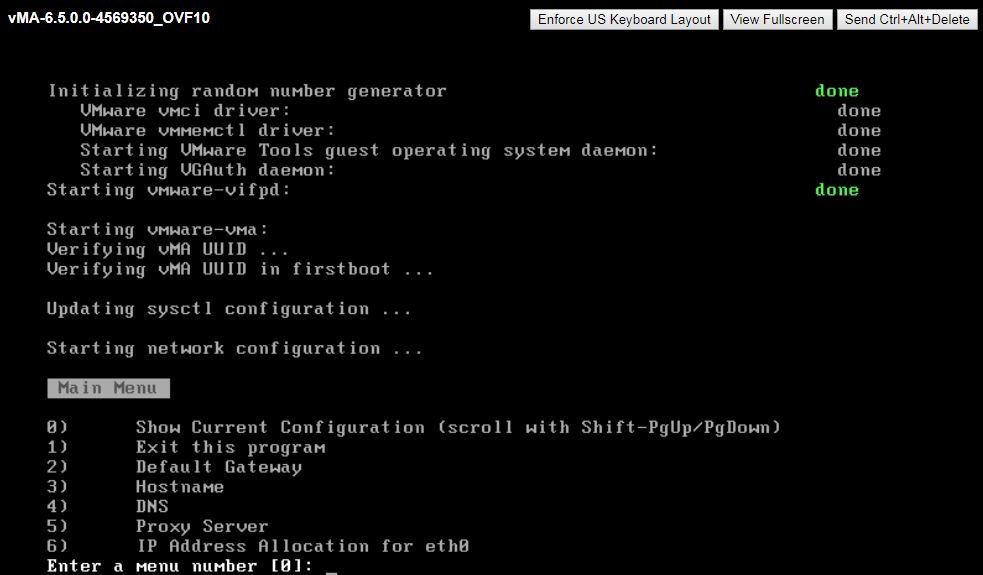This screenshot has width=983, height=575.
Task: Click the vMA-6.5.0.0-4569350_OVF10 console title
Action: tap(109, 18)
